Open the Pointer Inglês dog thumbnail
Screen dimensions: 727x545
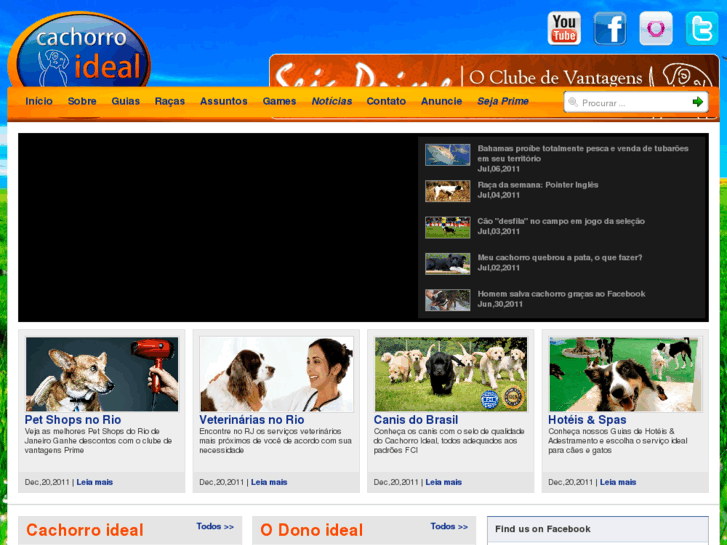[447, 191]
